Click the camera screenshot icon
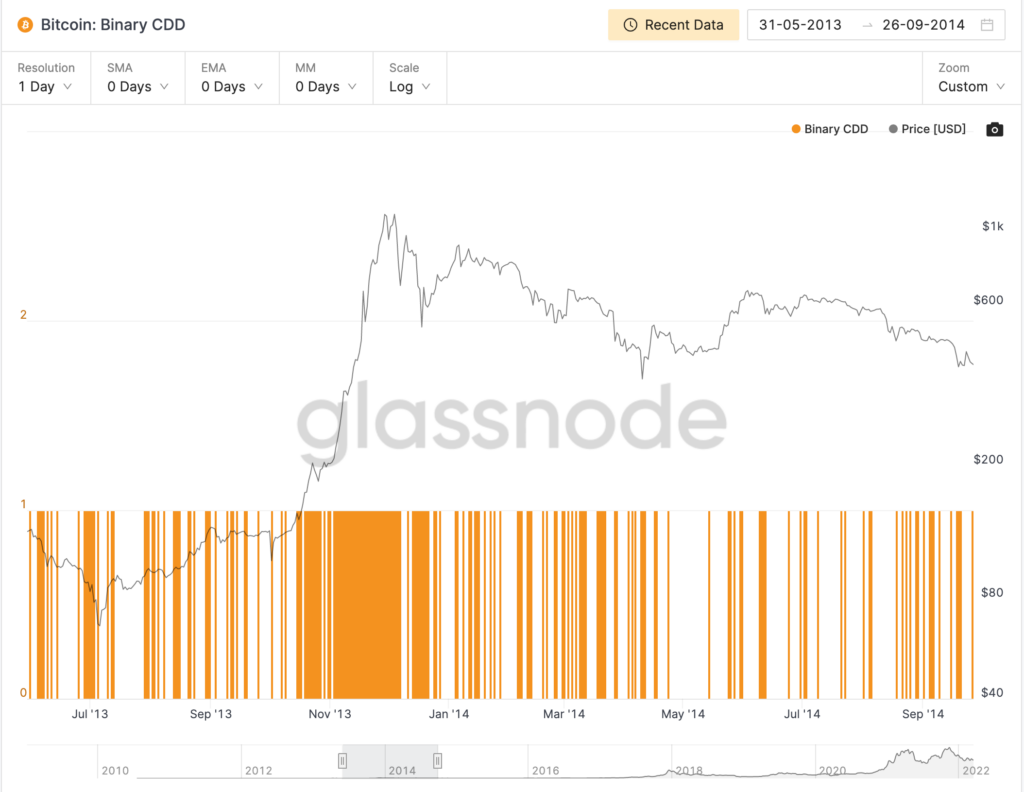 tap(994, 130)
